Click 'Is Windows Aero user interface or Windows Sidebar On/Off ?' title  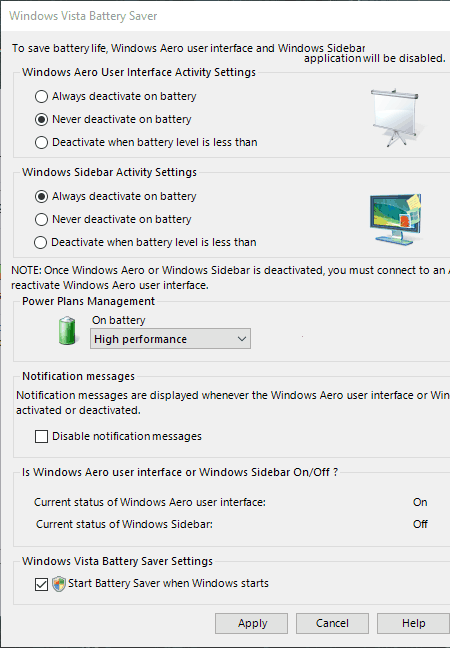coord(180,472)
